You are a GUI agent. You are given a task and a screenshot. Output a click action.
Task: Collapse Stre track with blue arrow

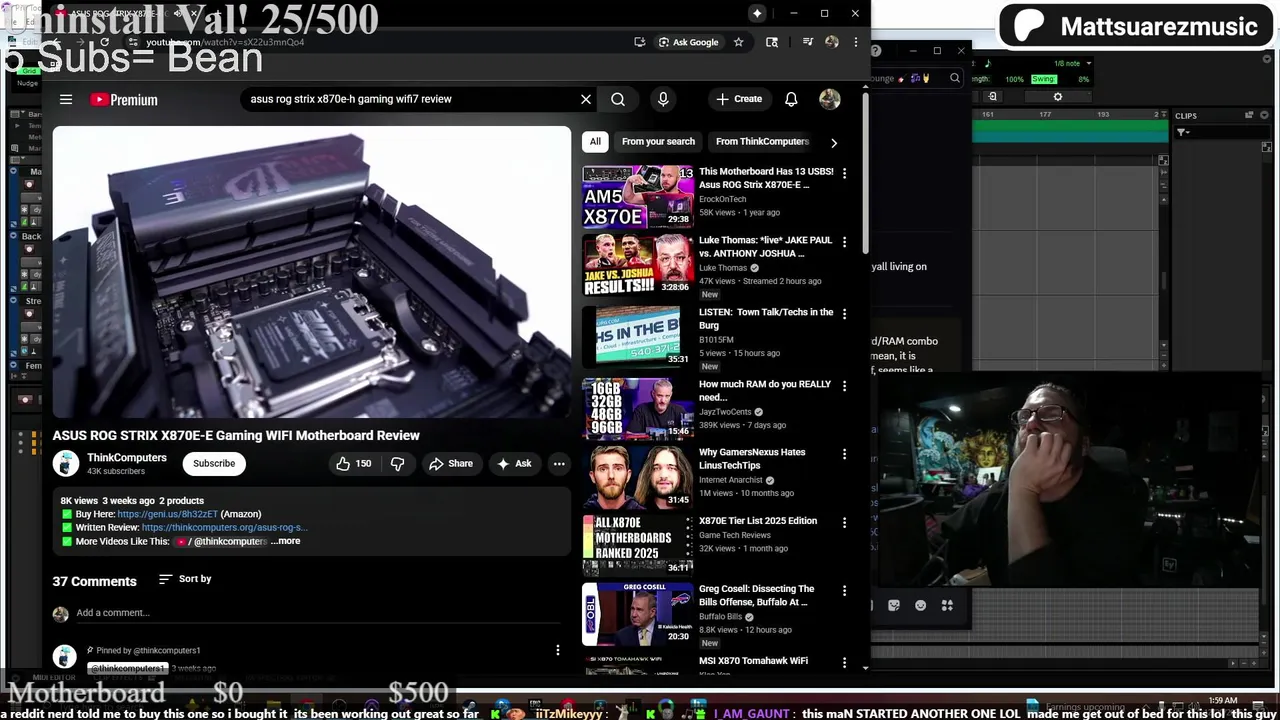(13, 300)
